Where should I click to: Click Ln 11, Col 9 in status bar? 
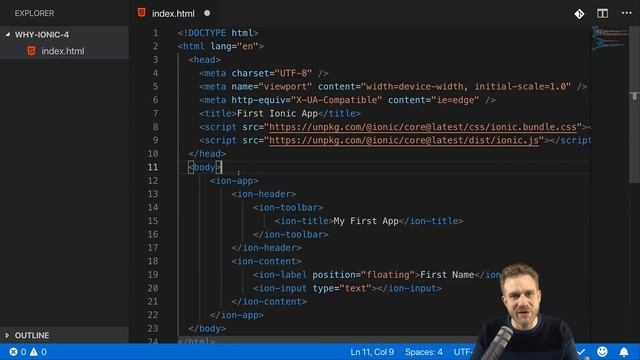pos(372,352)
